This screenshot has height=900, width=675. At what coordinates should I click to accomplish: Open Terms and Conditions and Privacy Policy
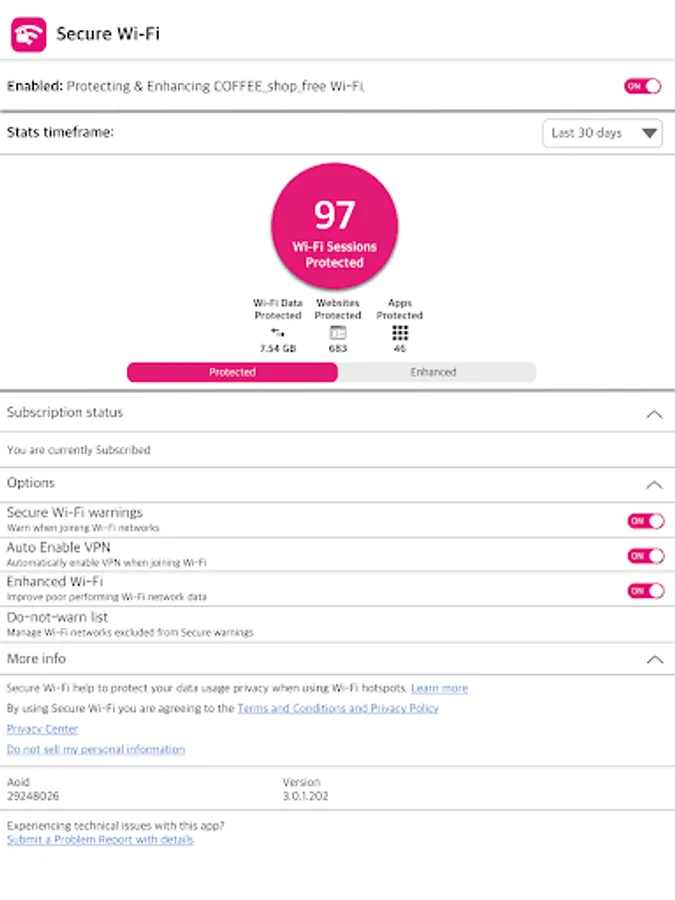(x=338, y=708)
